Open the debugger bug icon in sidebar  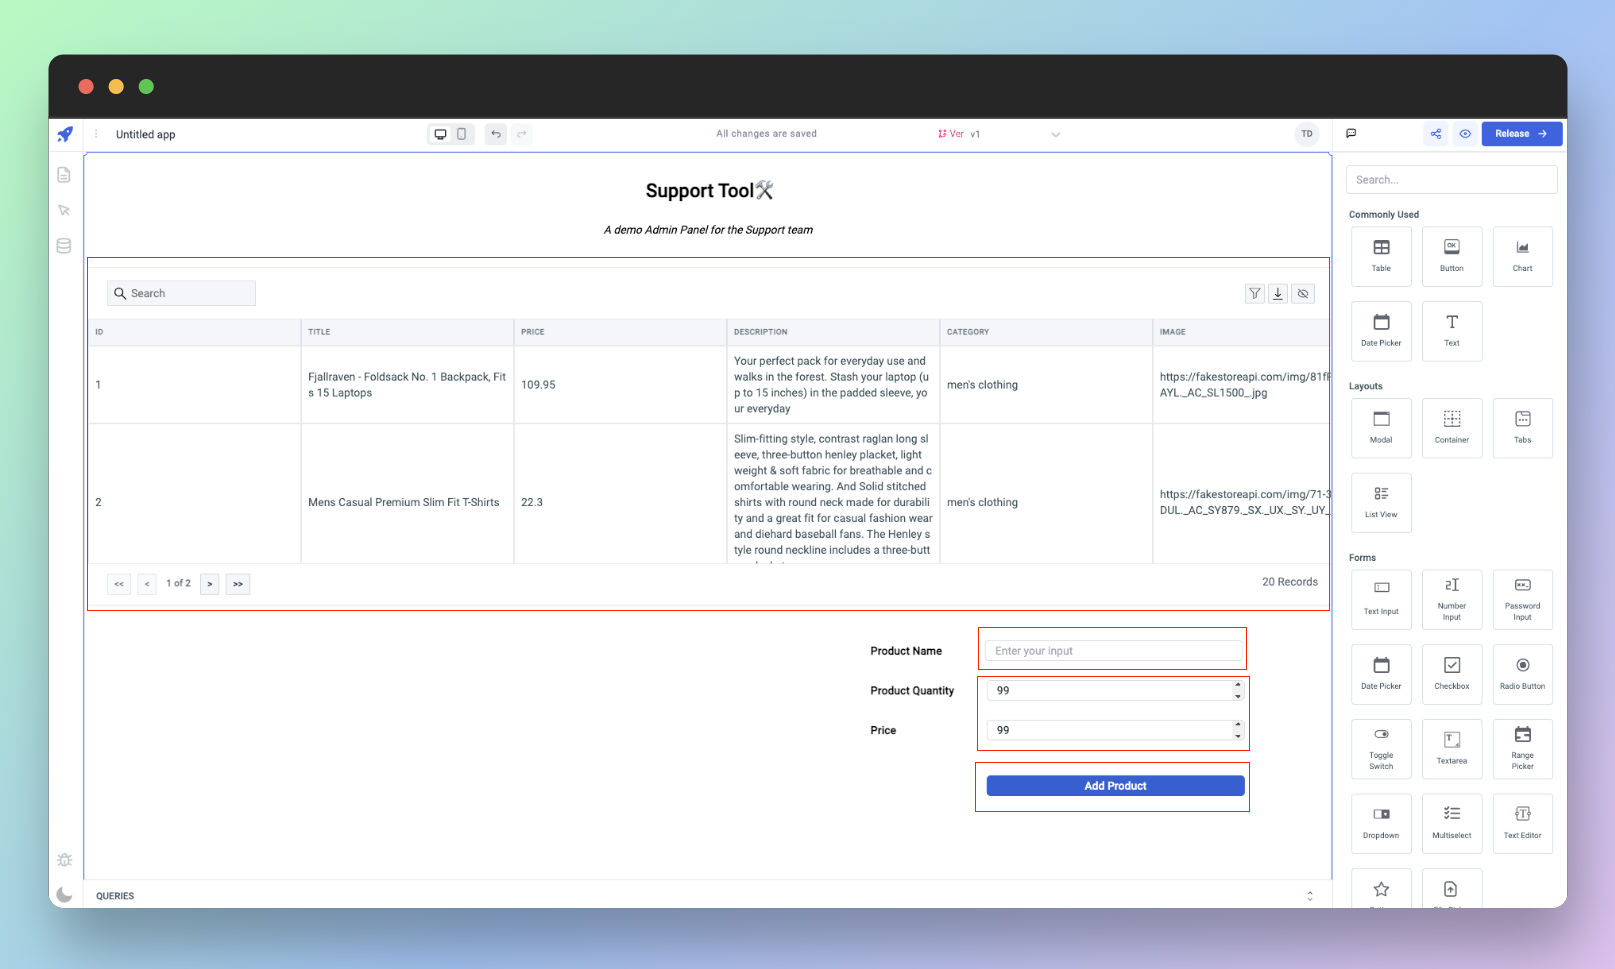coord(65,860)
